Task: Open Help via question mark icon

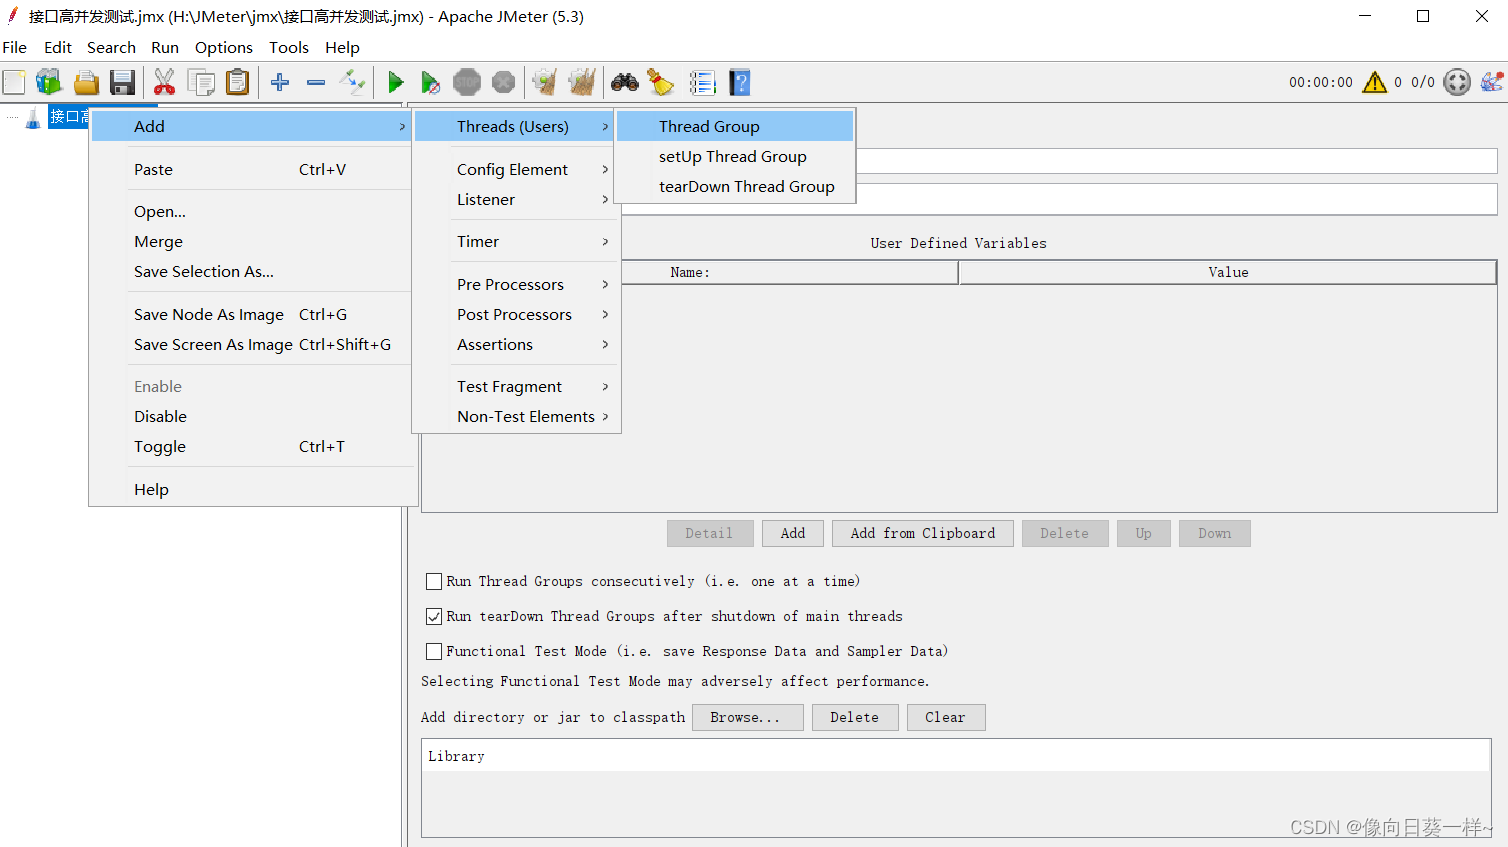Action: (740, 82)
